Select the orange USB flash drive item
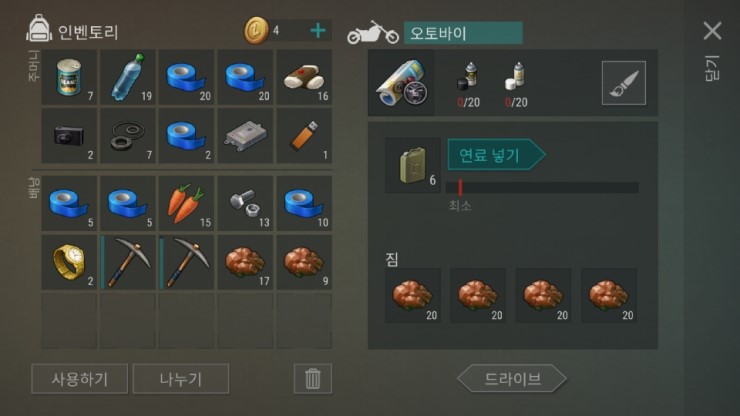The width and height of the screenshot is (740, 416). (x=304, y=136)
